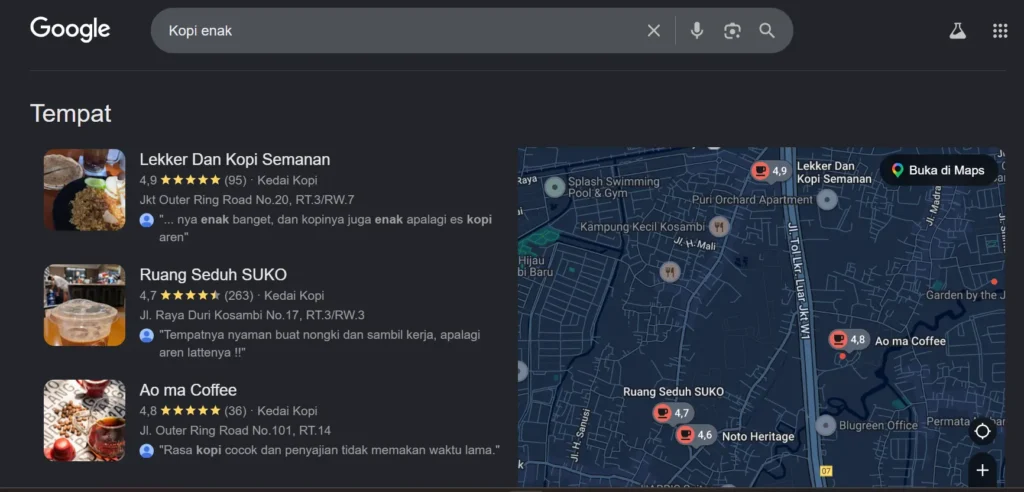Click the magnifying glass search icon
This screenshot has width=1024, height=492.
click(767, 31)
